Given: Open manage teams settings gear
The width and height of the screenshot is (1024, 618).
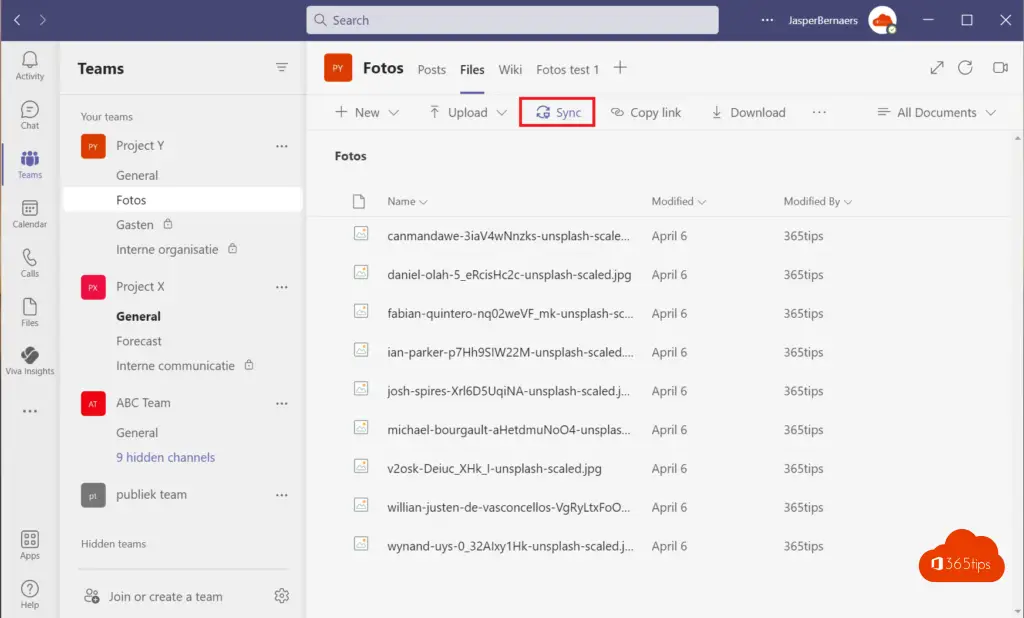Looking at the screenshot, I should [x=282, y=596].
